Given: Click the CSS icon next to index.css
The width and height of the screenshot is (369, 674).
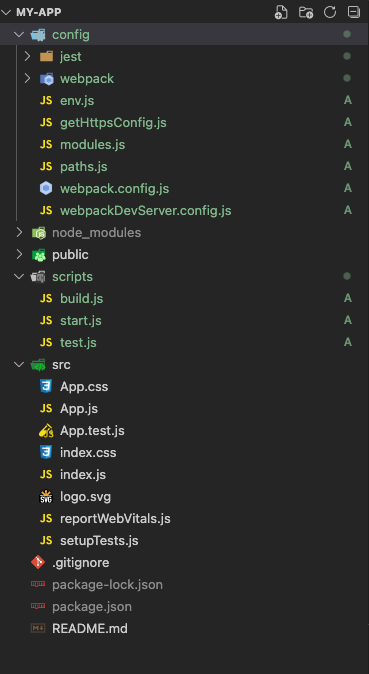Looking at the screenshot, I should (x=46, y=453).
